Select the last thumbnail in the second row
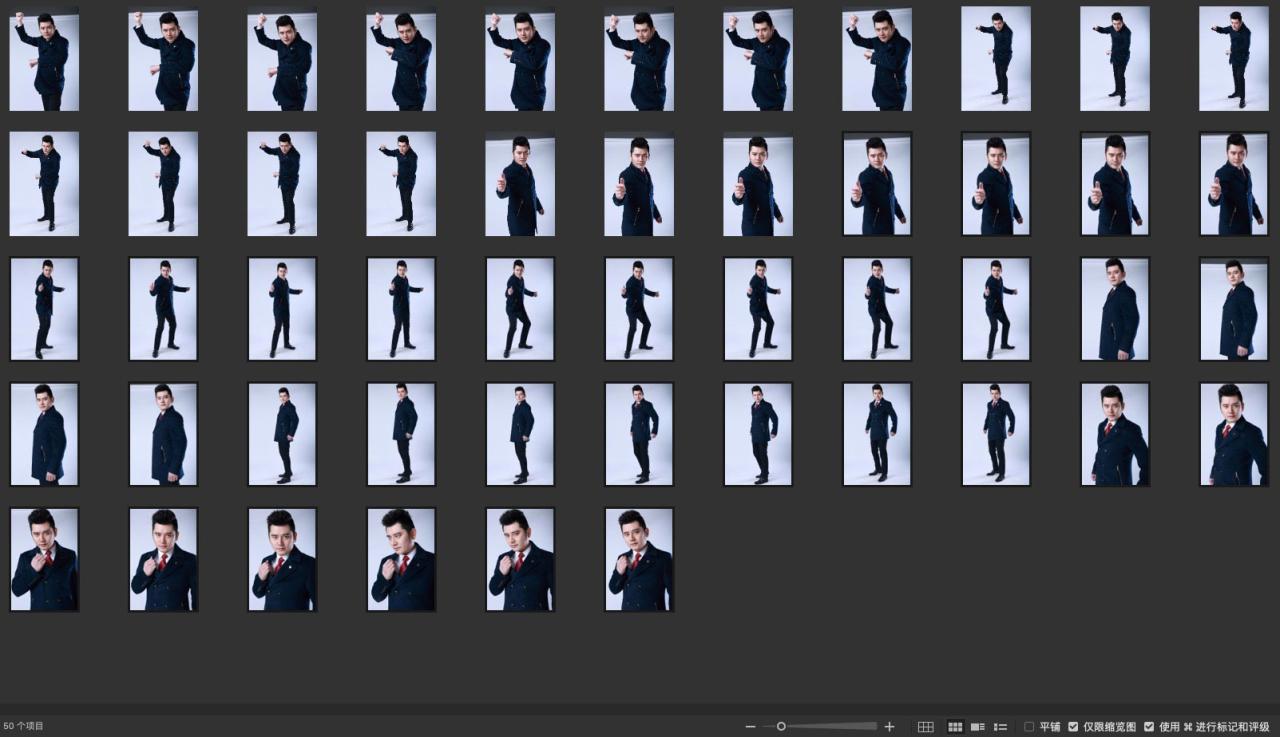 click(x=1233, y=184)
